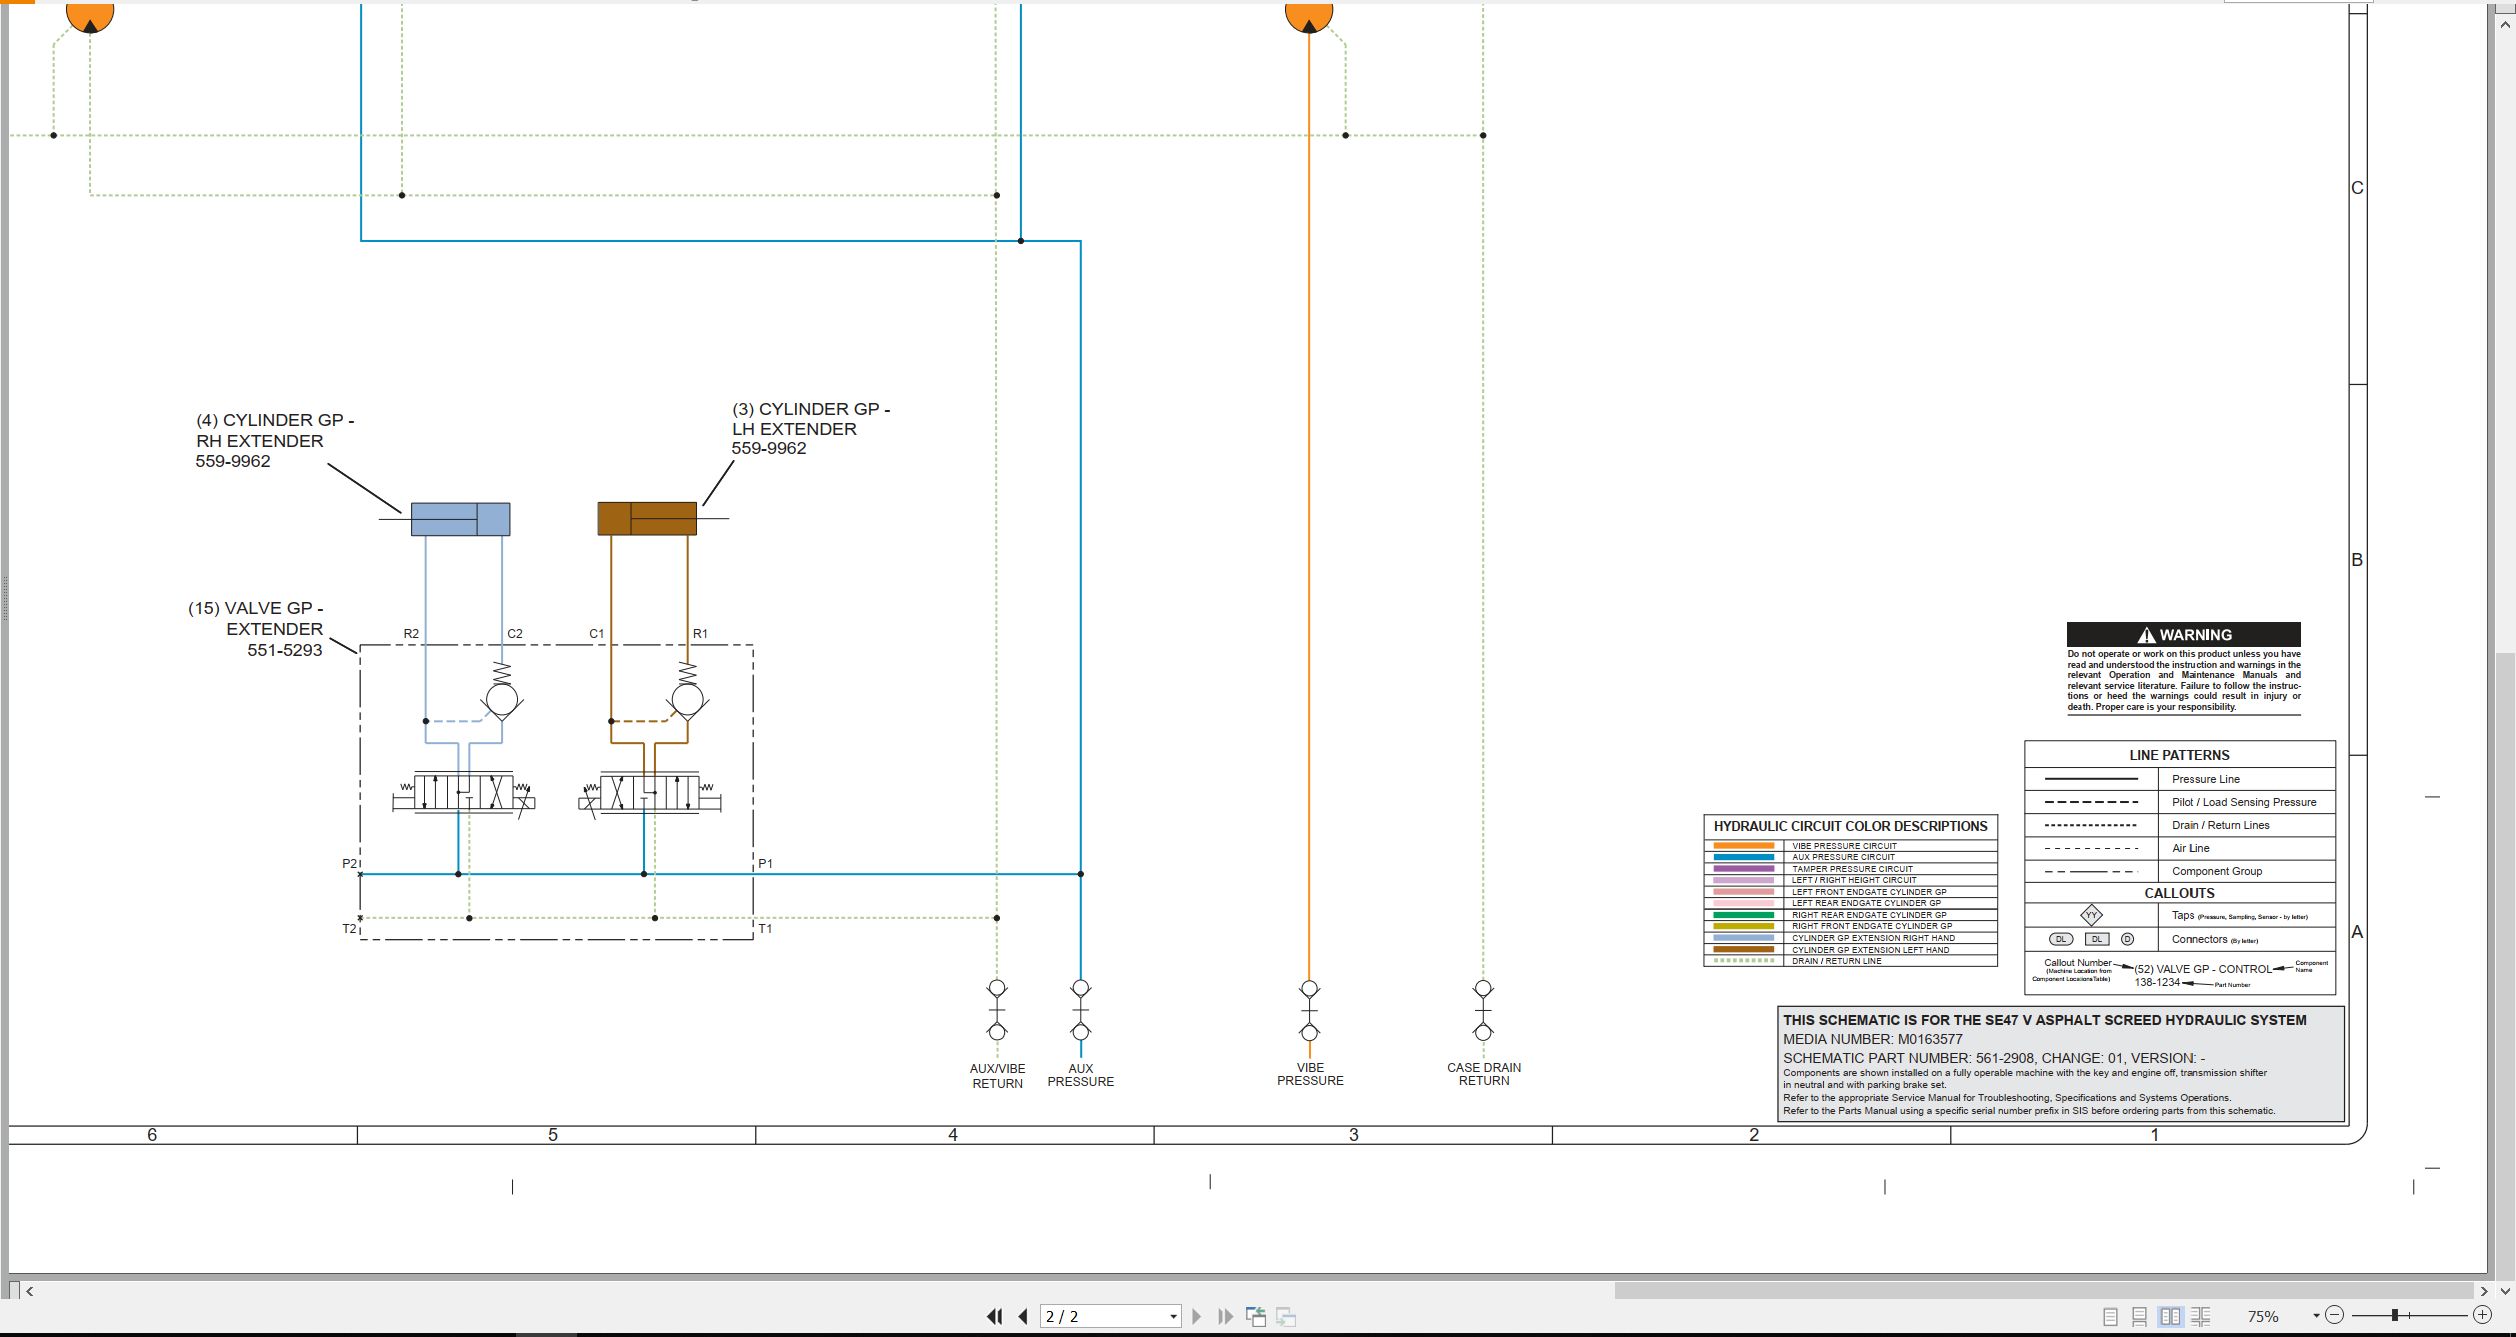Click horizontal scrollbar right arrow

pyautogui.click(x=2484, y=1291)
